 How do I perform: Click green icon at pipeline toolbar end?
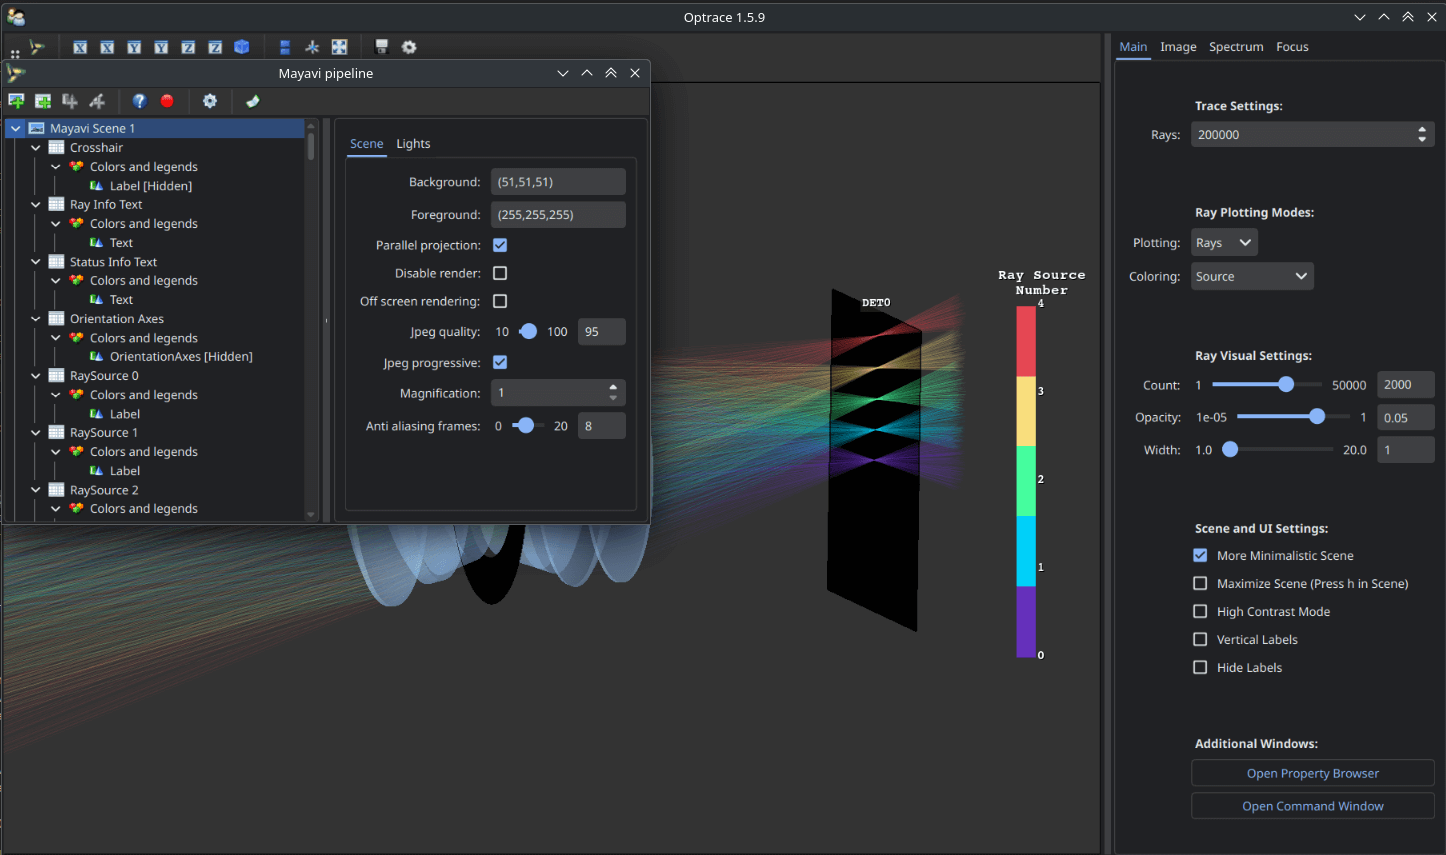tap(252, 101)
